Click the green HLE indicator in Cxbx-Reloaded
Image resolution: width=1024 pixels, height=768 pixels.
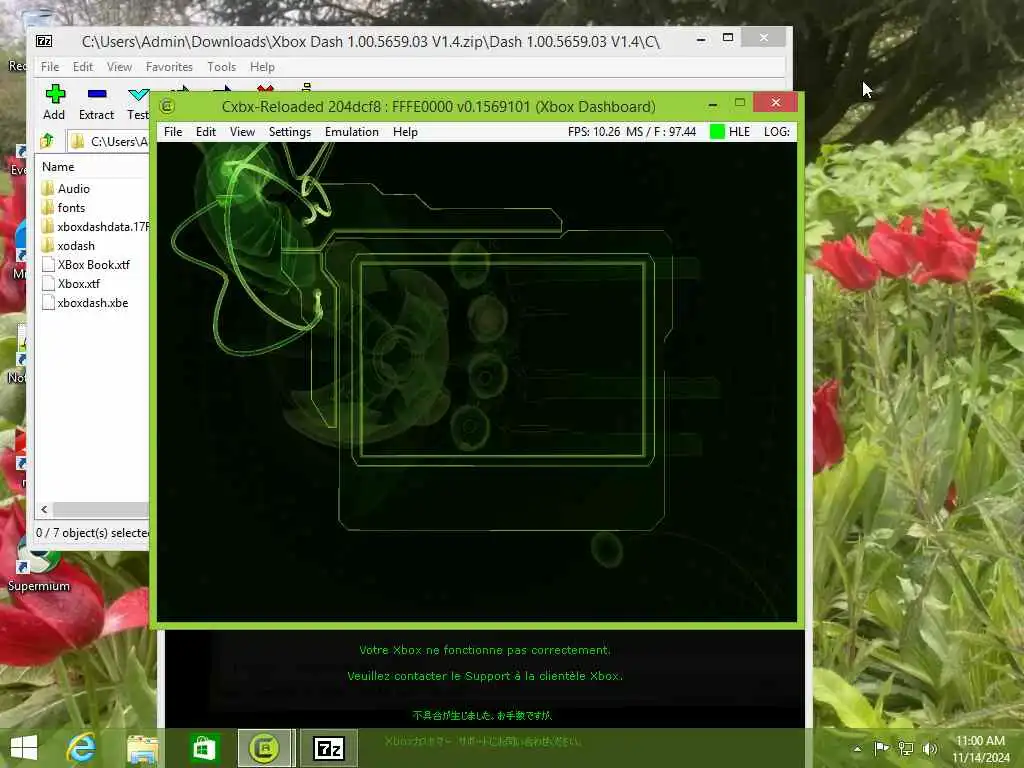point(717,132)
